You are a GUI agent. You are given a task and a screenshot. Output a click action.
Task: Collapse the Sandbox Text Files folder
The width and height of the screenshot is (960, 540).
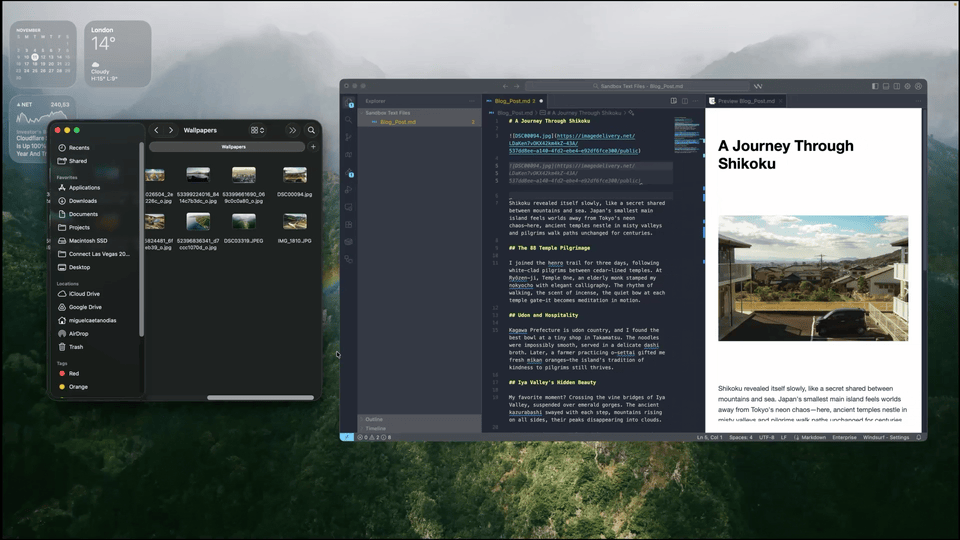tap(419, 113)
